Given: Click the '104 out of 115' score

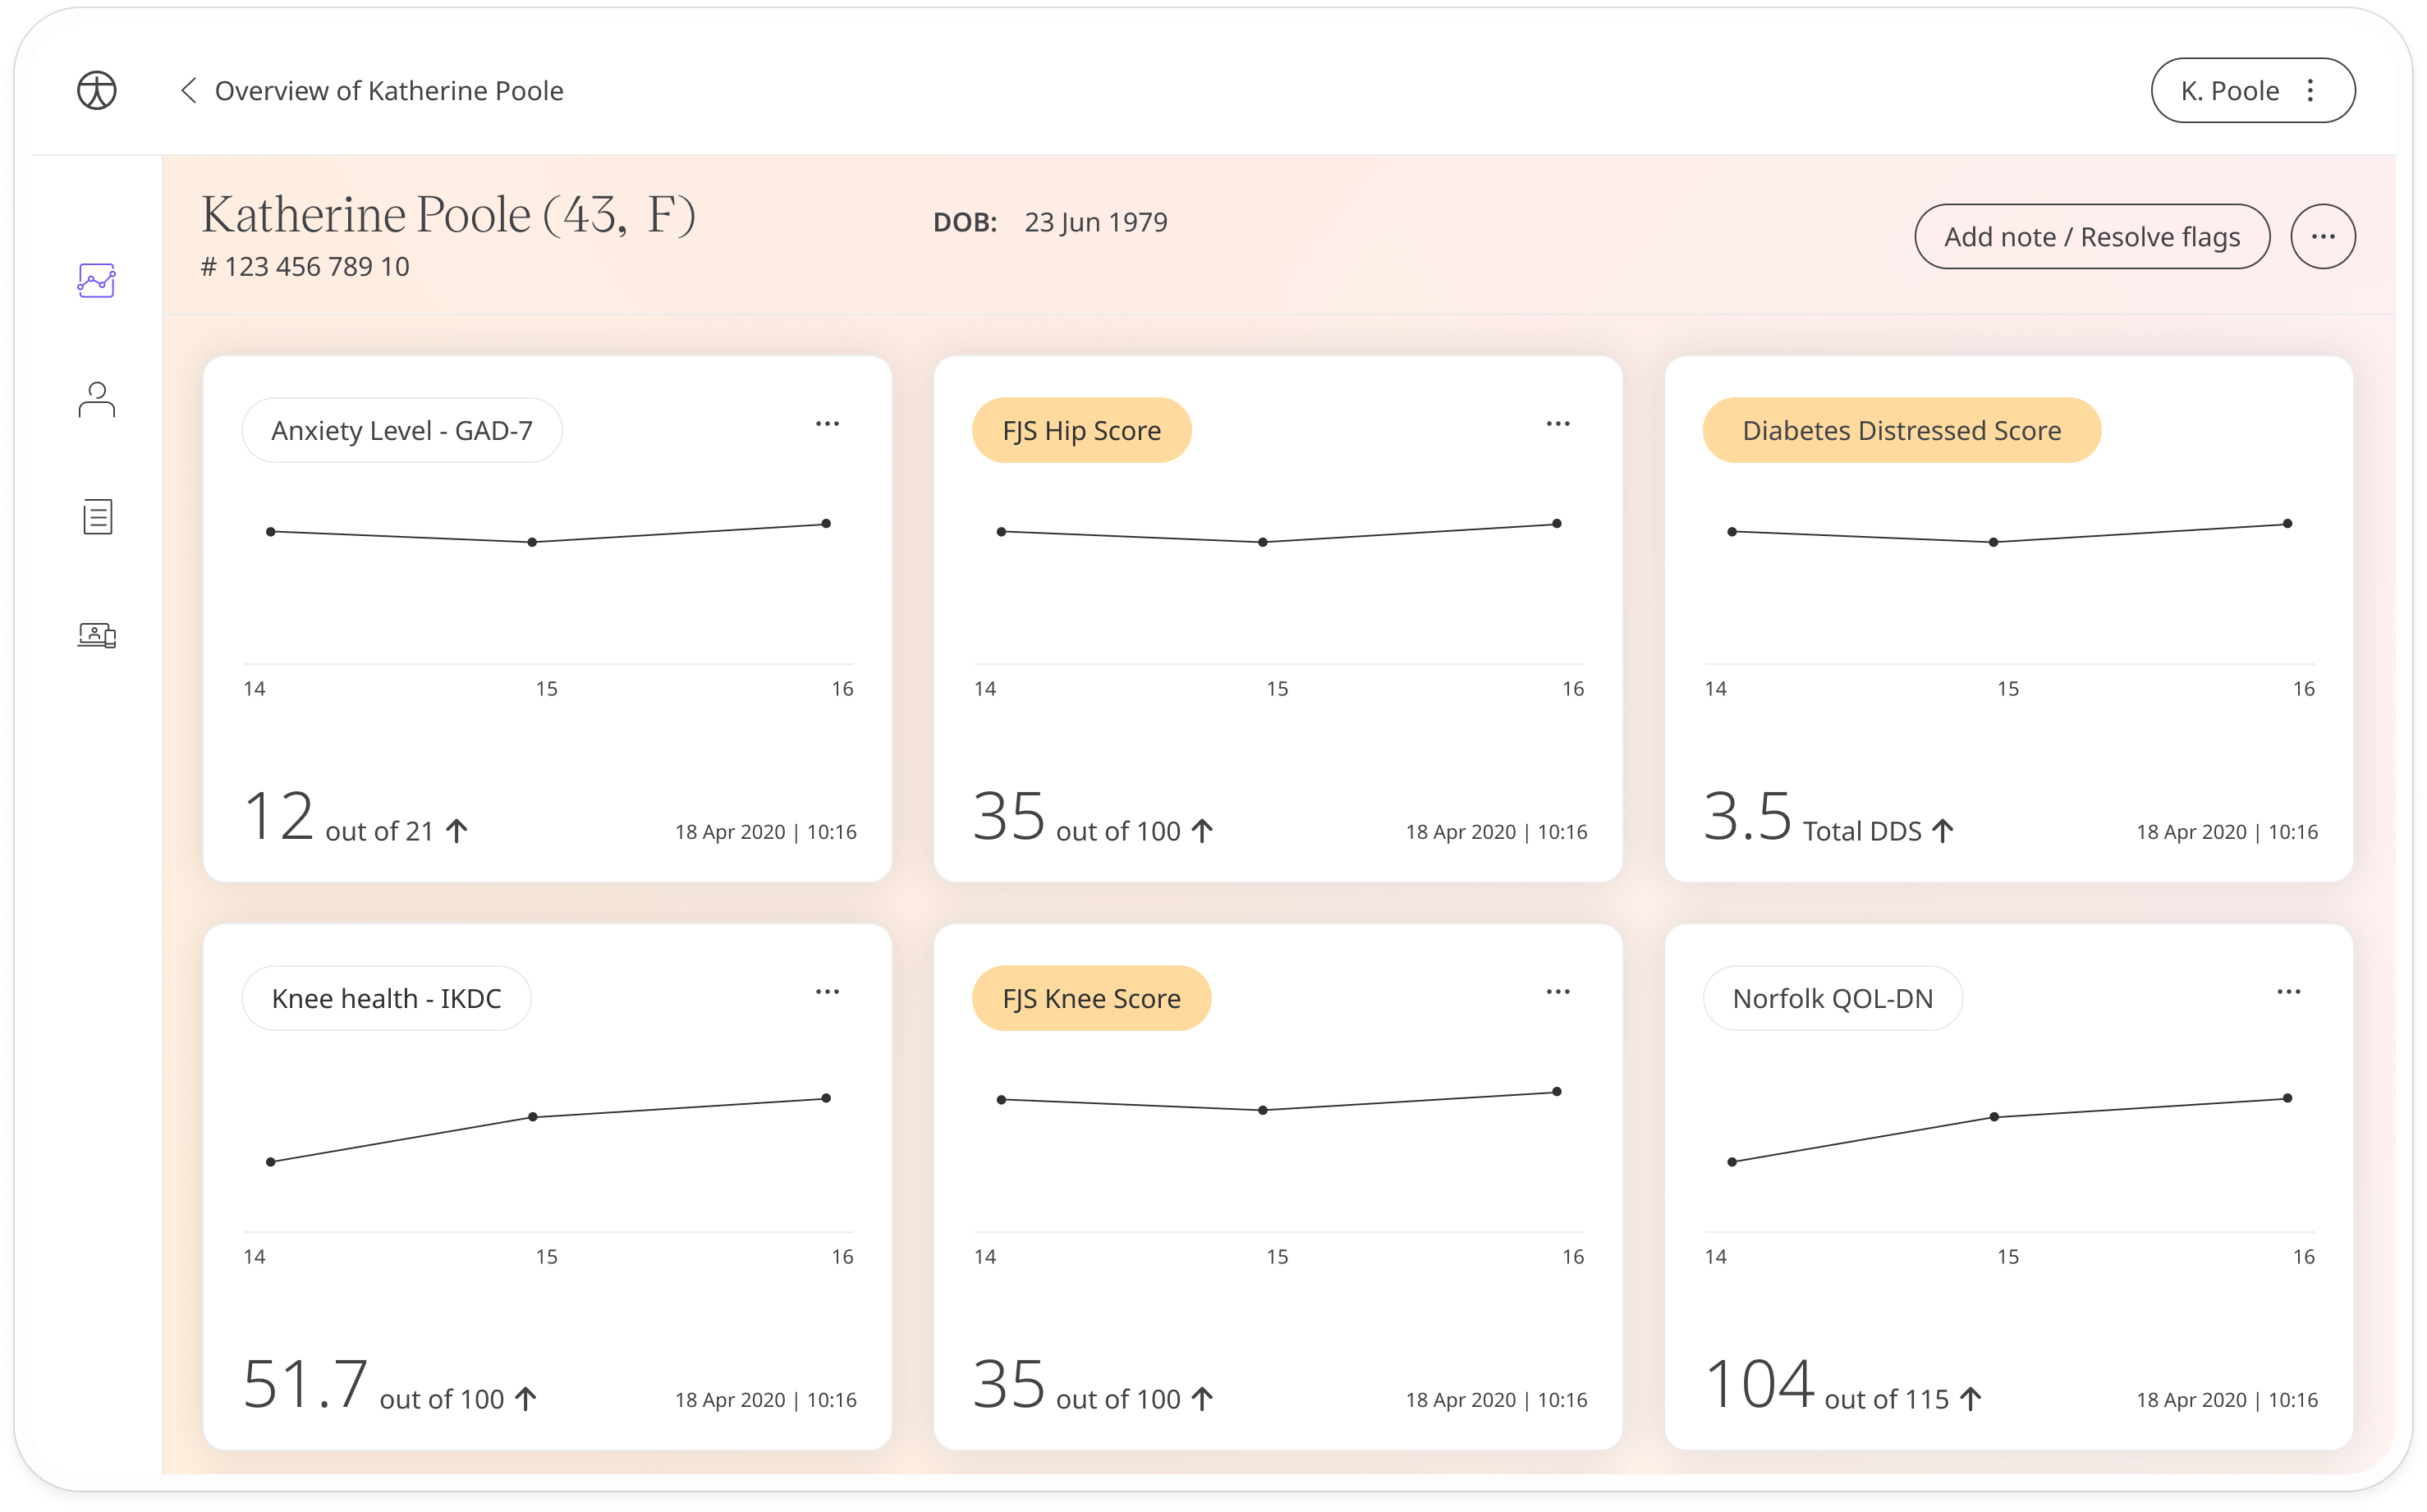Looking at the screenshot, I should [1827, 1386].
